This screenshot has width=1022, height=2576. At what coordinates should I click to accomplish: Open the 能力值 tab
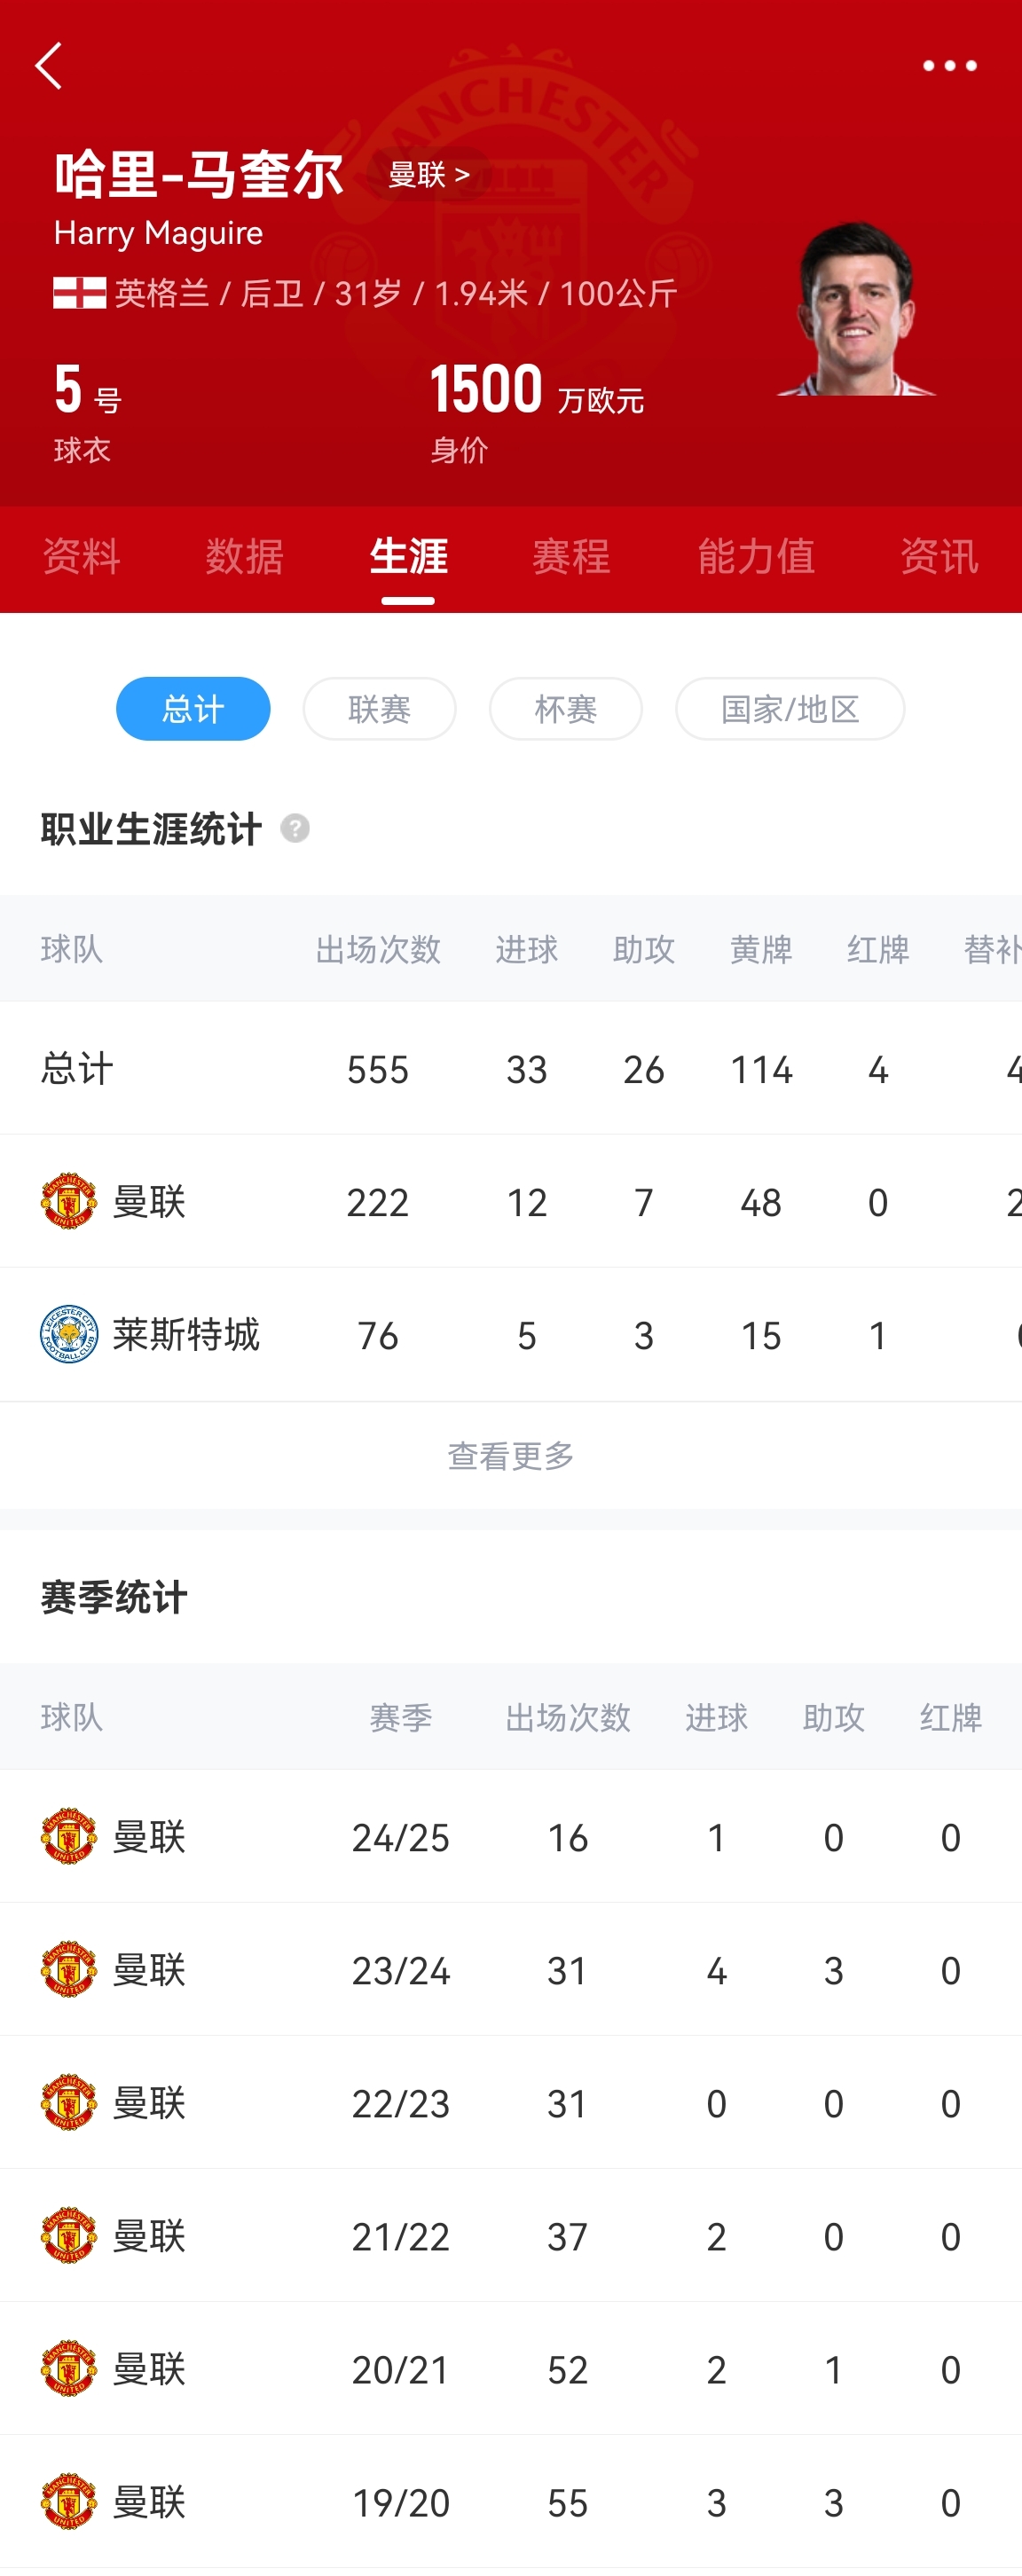(x=755, y=556)
